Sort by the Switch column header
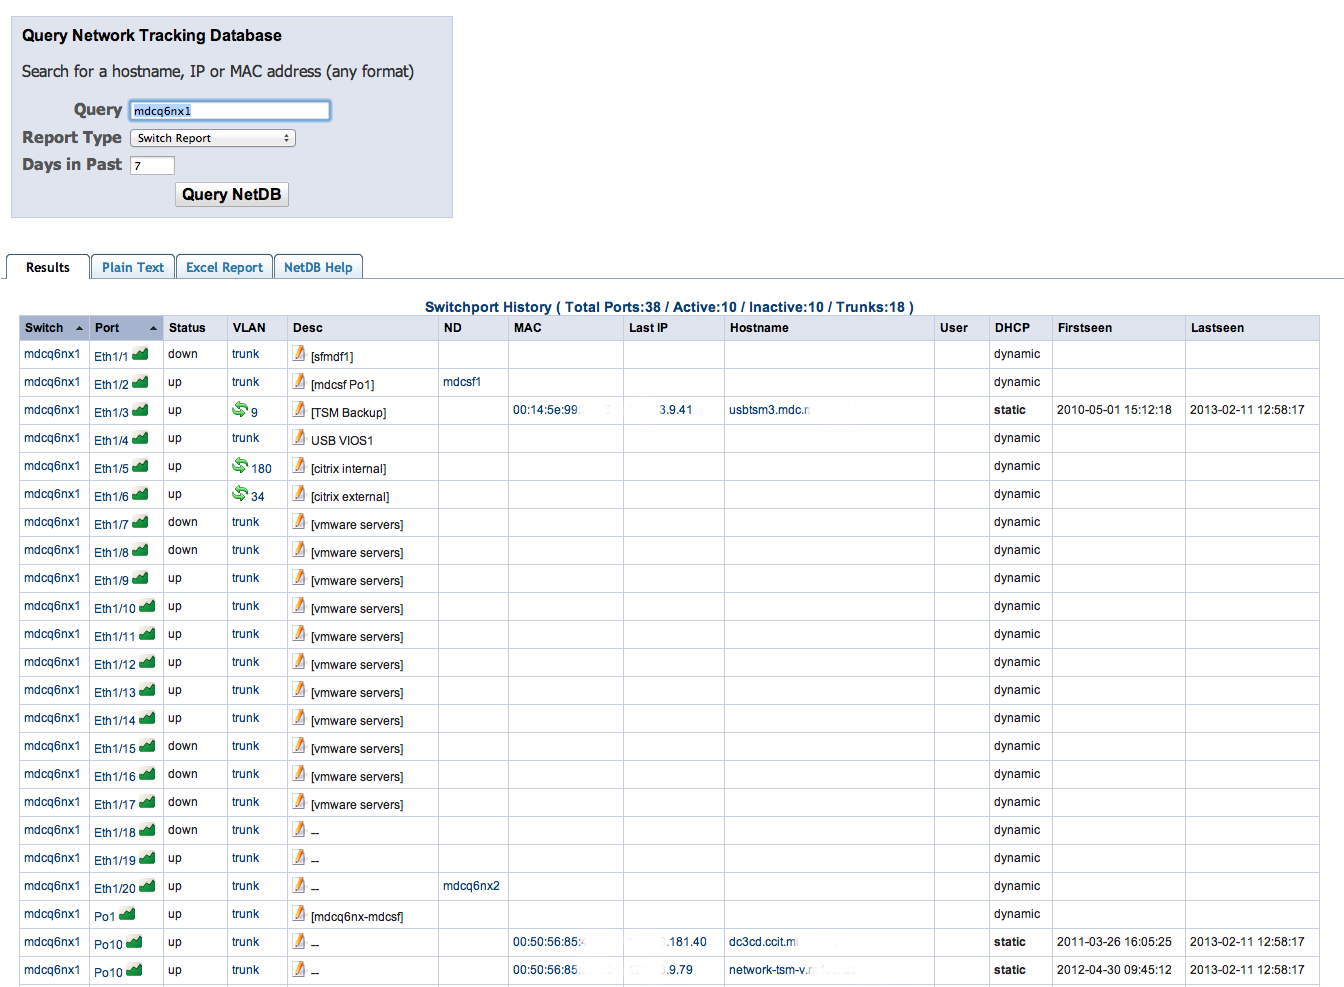This screenshot has width=1344, height=987. pyautogui.click(x=54, y=328)
